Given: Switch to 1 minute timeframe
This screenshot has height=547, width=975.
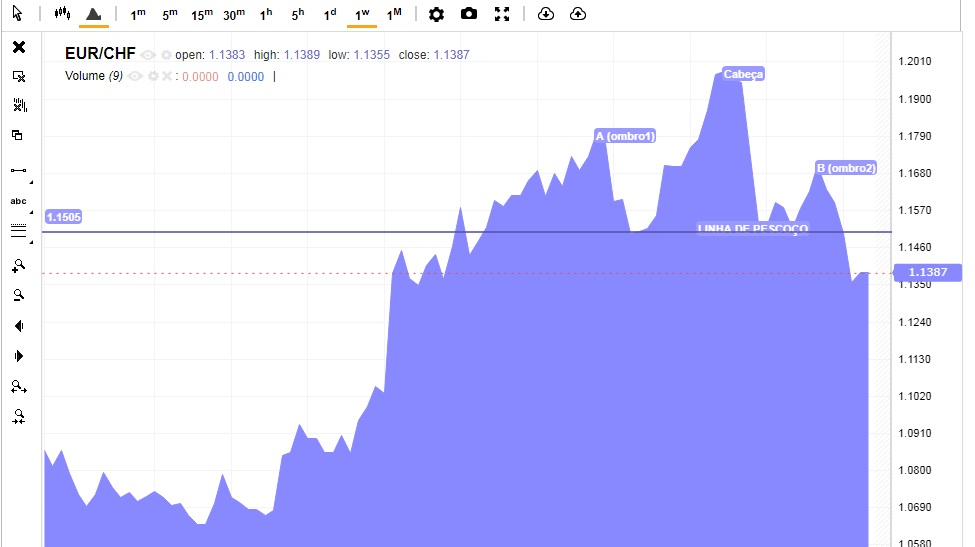Looking at the screenshot, I should 137,14.
